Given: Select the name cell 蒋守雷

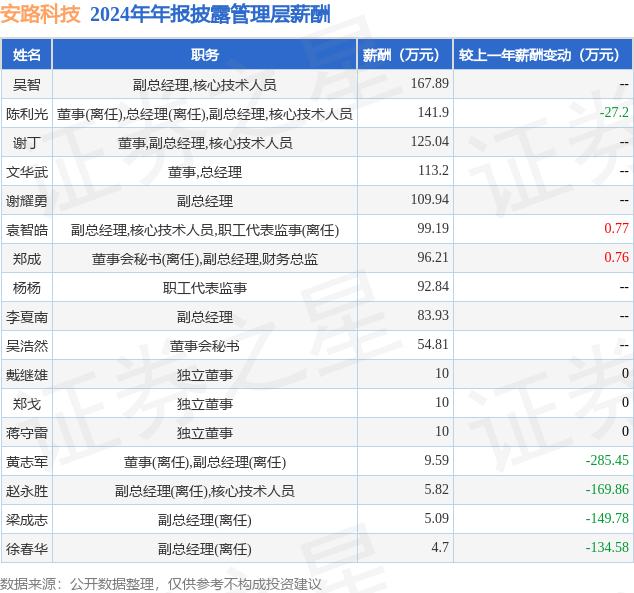Looking at the screenshot, I should pos(27,433).
